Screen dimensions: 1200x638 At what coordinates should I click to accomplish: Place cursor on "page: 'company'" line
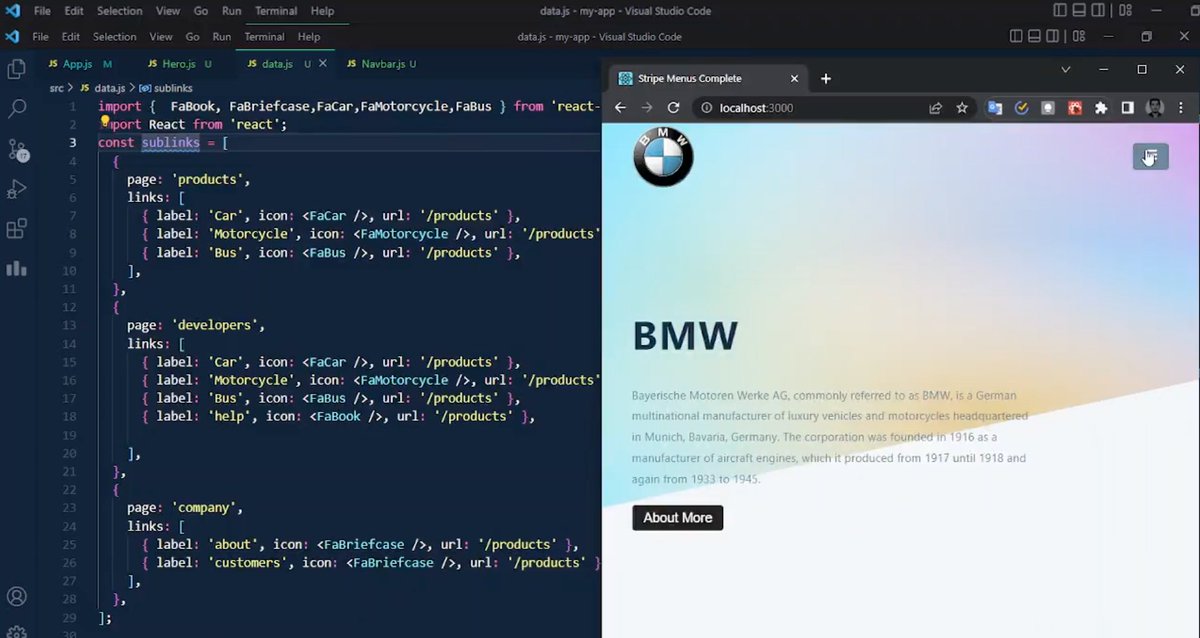coord(185,508)
